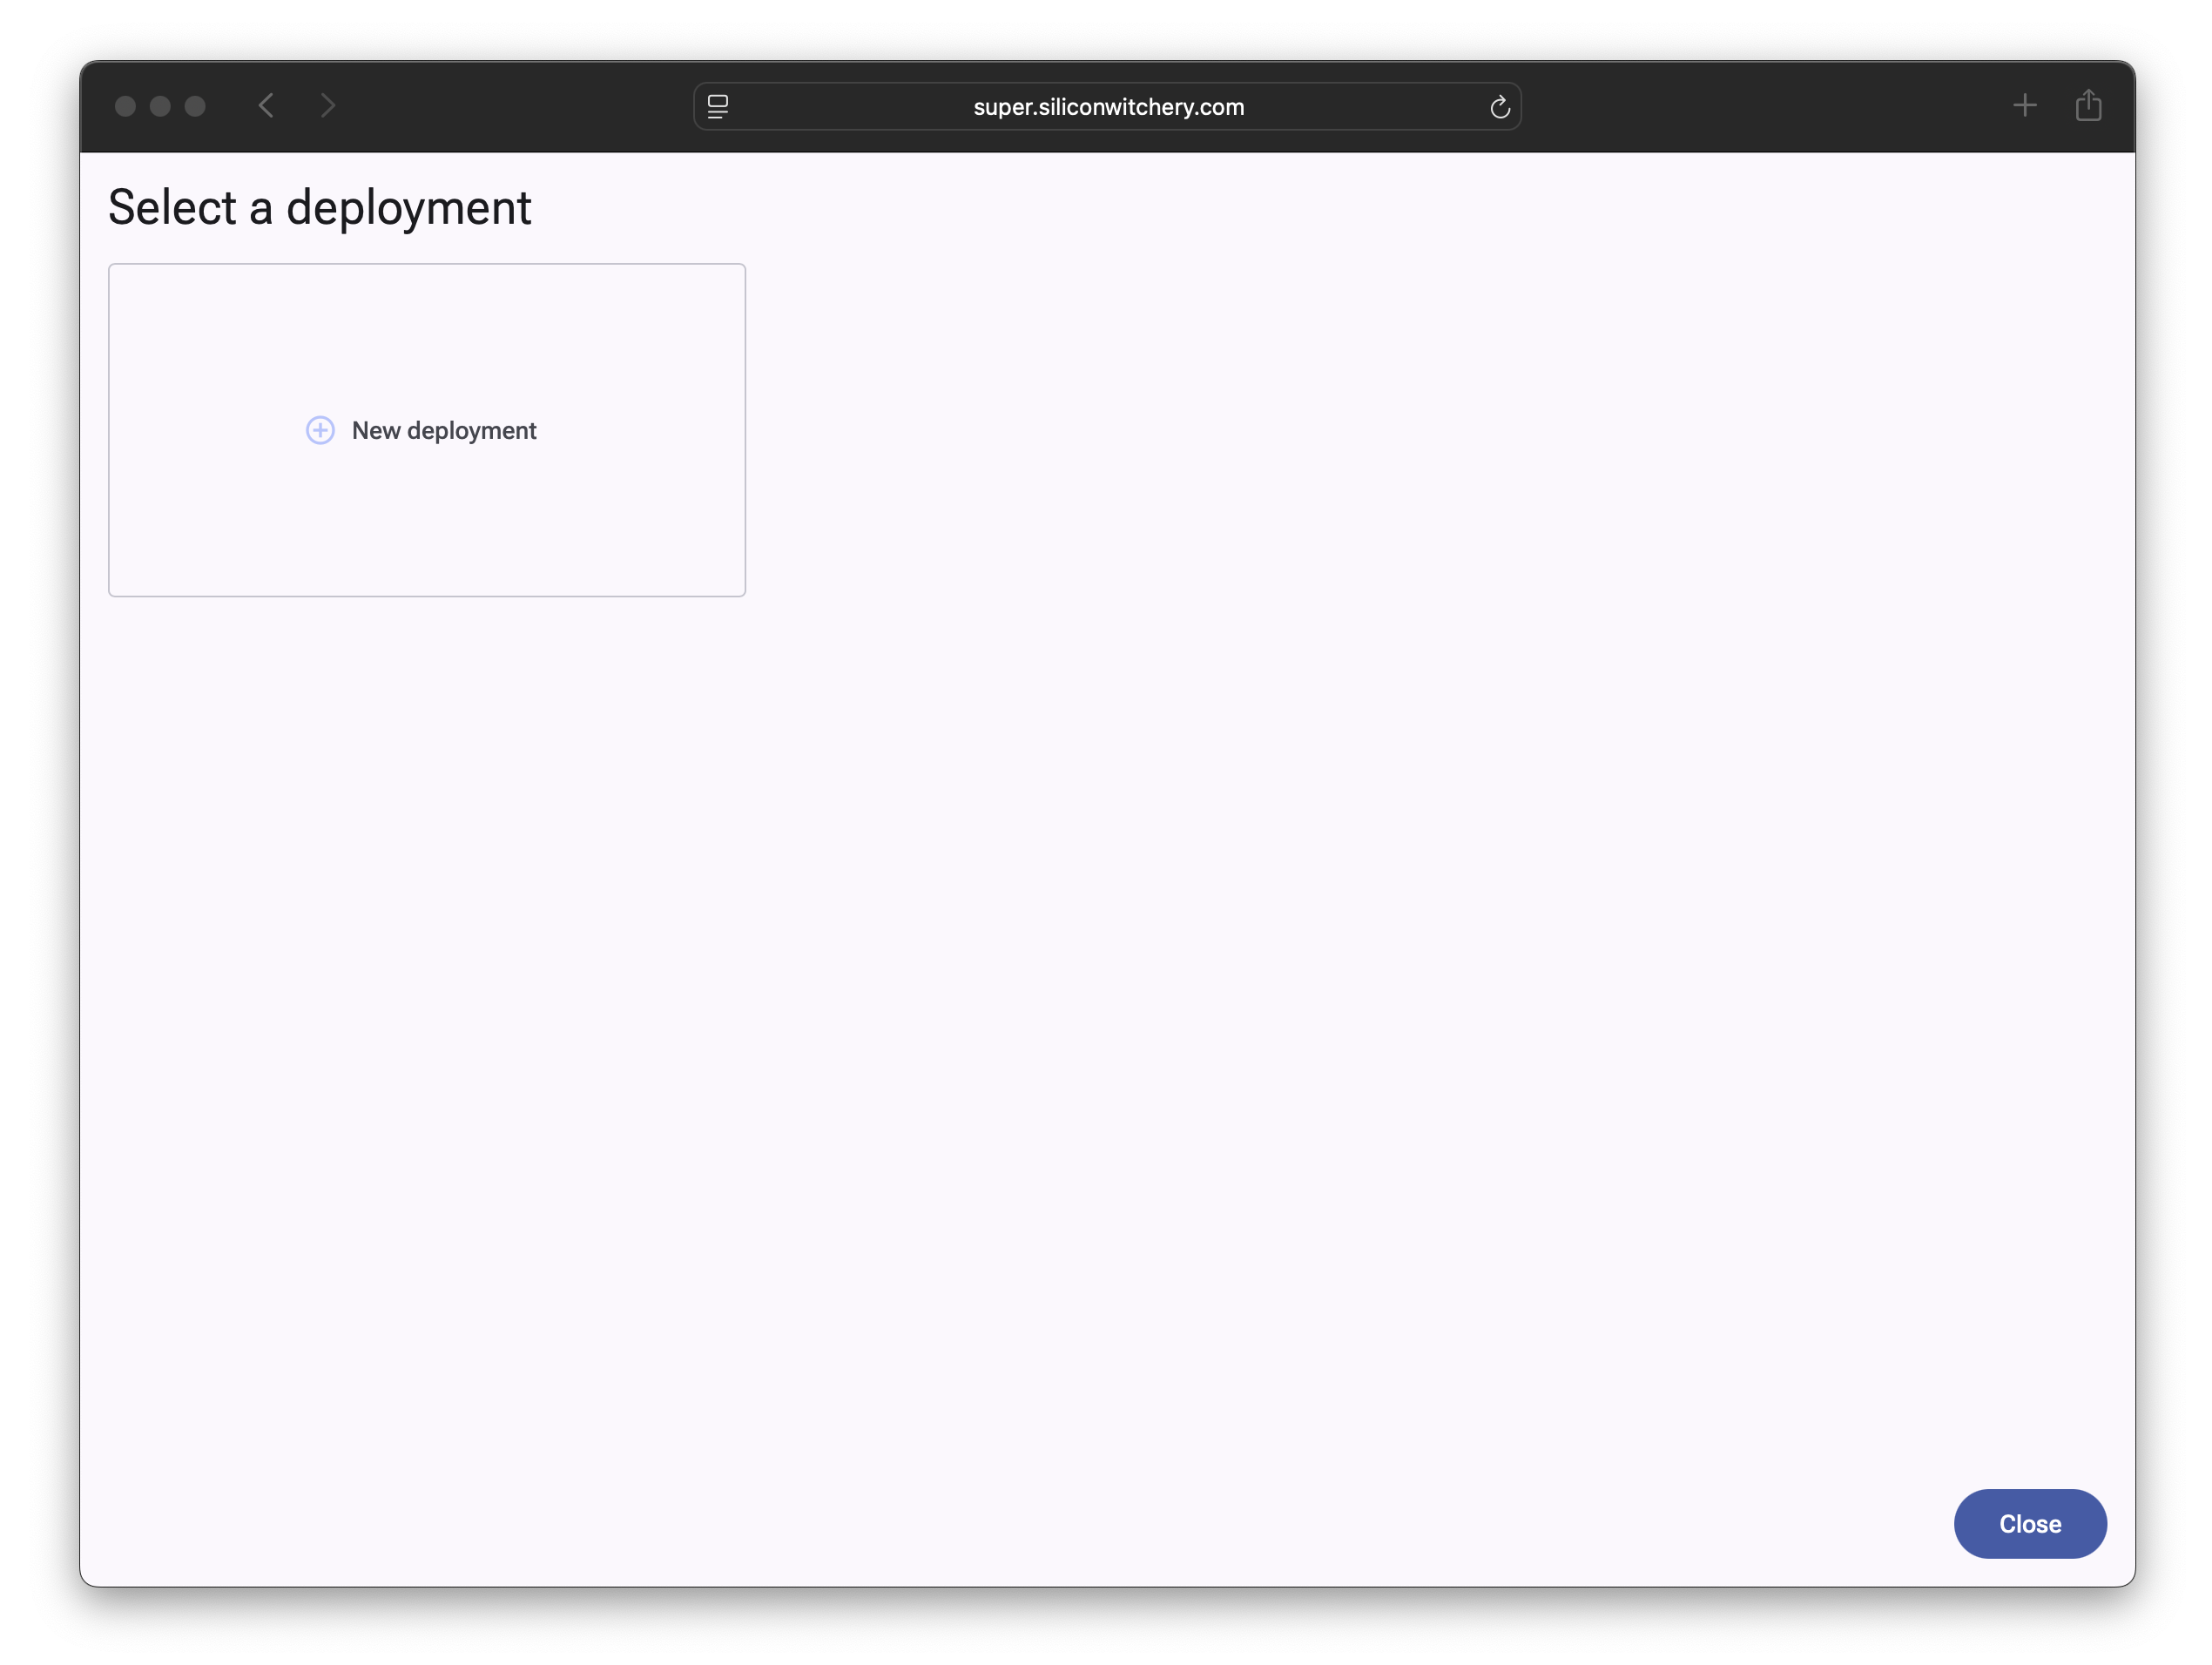Reload the page with the refresh icon

pyautogui.click(x=1499, y=106)
